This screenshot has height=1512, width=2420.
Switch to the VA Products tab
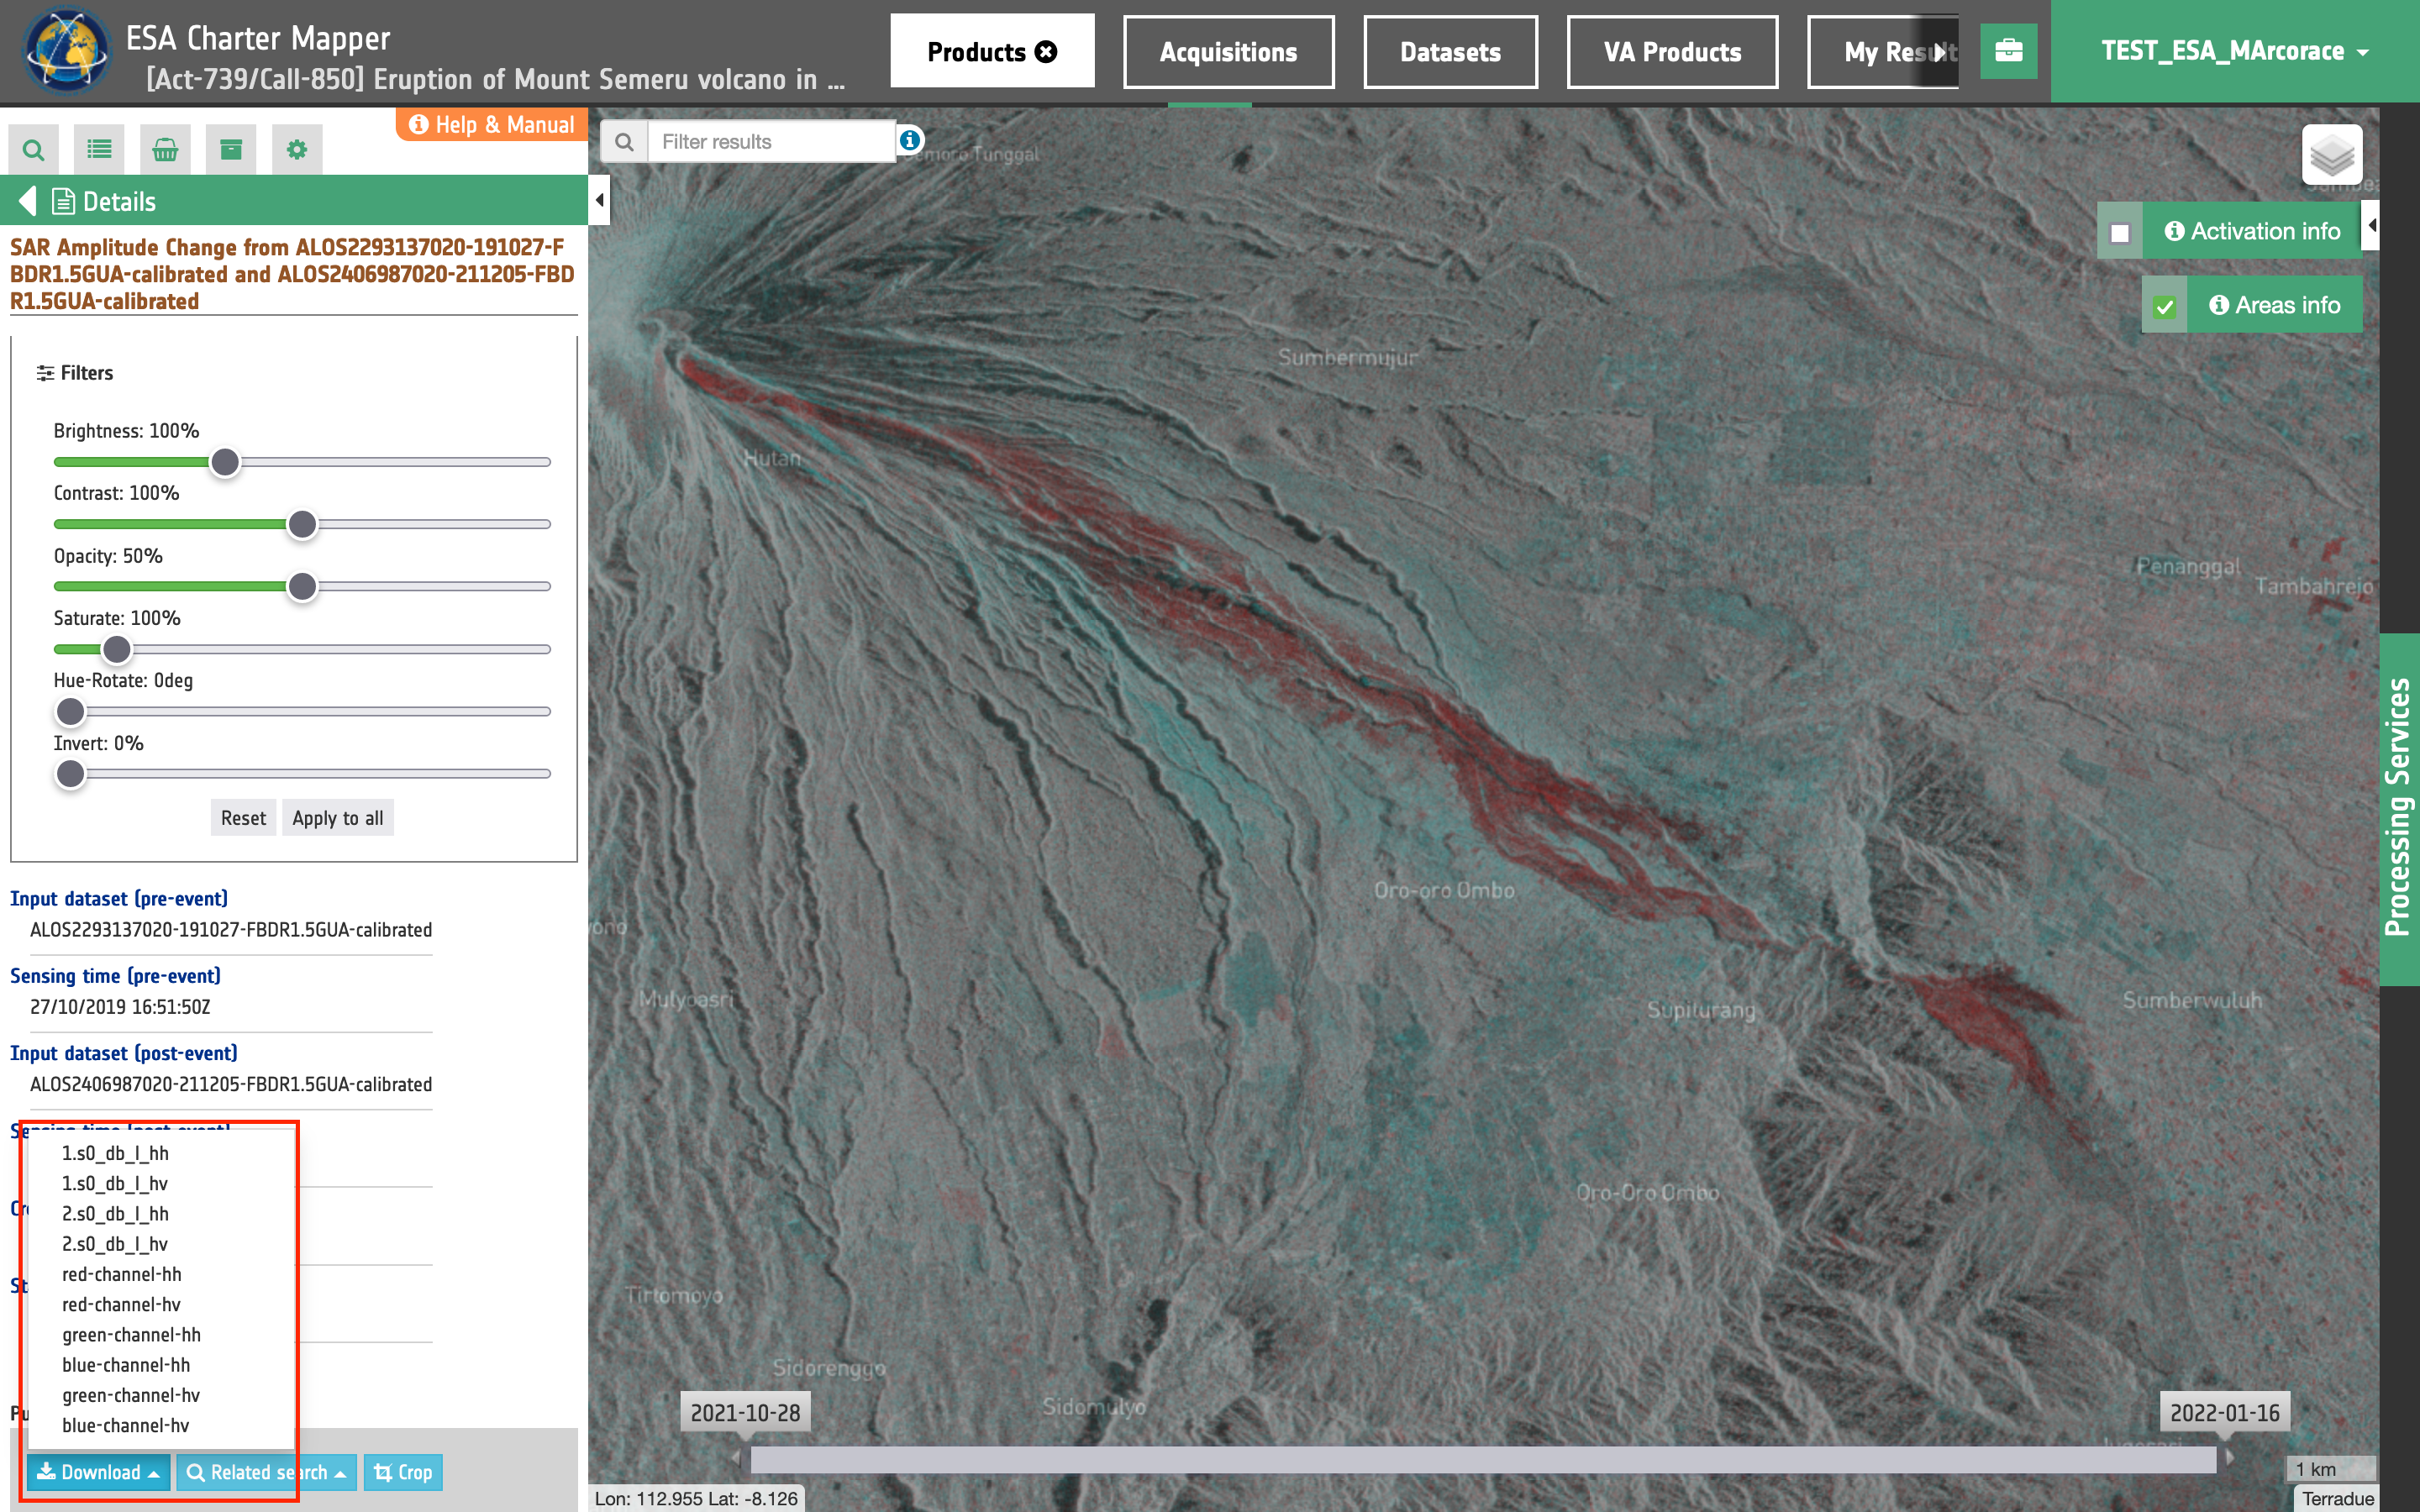click(x=1672, y=52)
